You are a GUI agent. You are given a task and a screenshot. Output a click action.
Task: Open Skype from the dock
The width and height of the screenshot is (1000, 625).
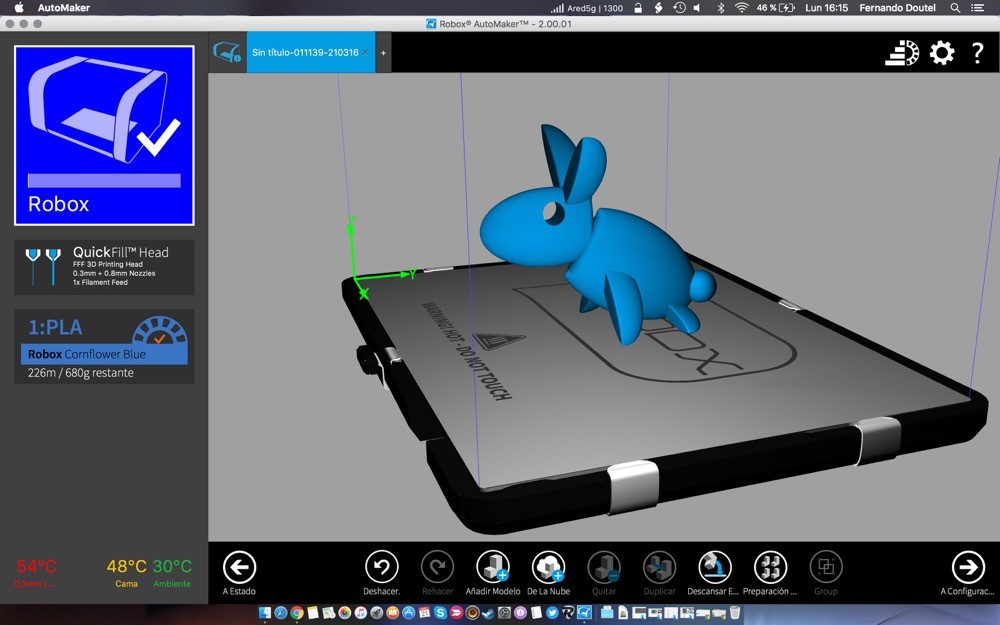coord(440,613)
